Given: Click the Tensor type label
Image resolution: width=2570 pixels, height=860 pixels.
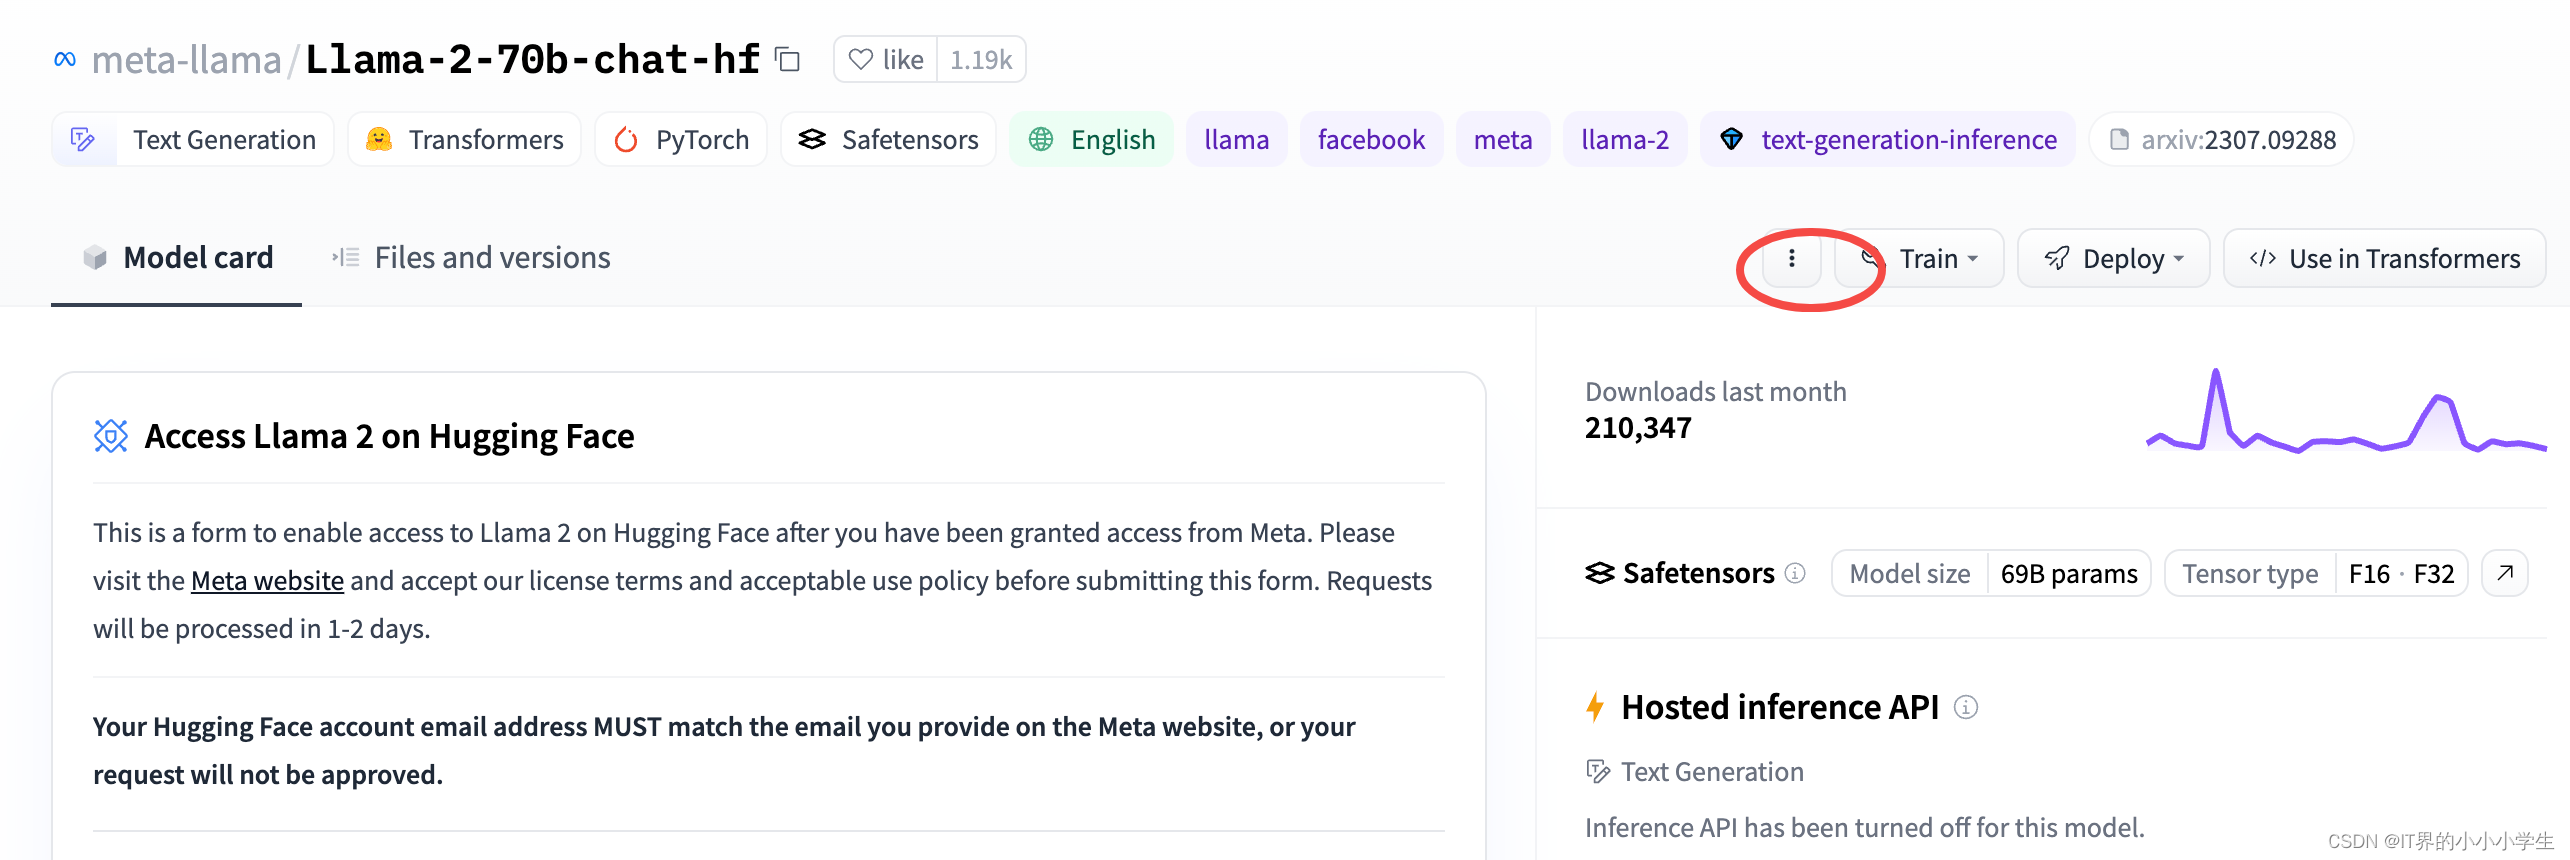Looking at the screenshot, I should (2250, 573).
